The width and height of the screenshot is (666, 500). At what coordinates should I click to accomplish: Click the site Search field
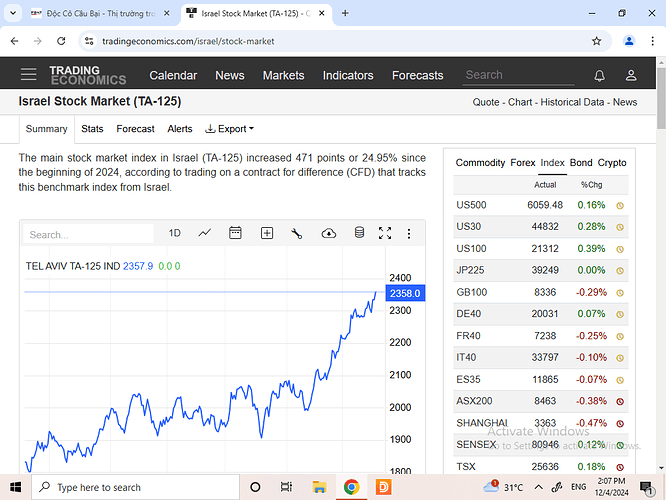(x=518, y=75)
